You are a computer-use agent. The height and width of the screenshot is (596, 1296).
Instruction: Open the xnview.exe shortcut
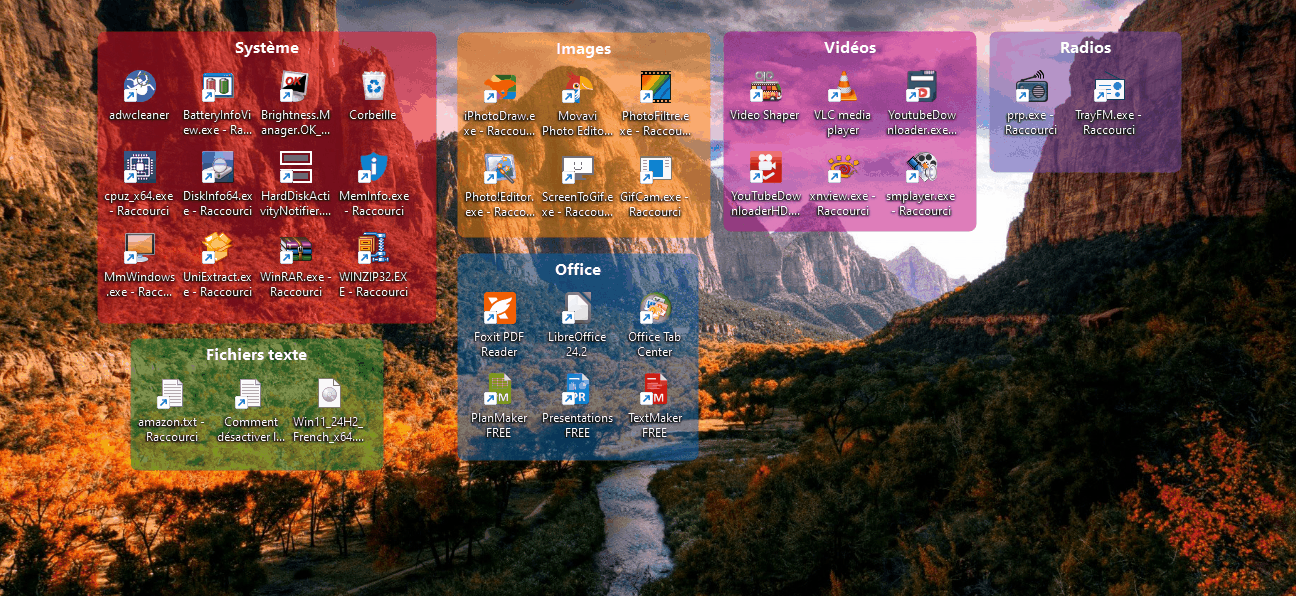843,166
